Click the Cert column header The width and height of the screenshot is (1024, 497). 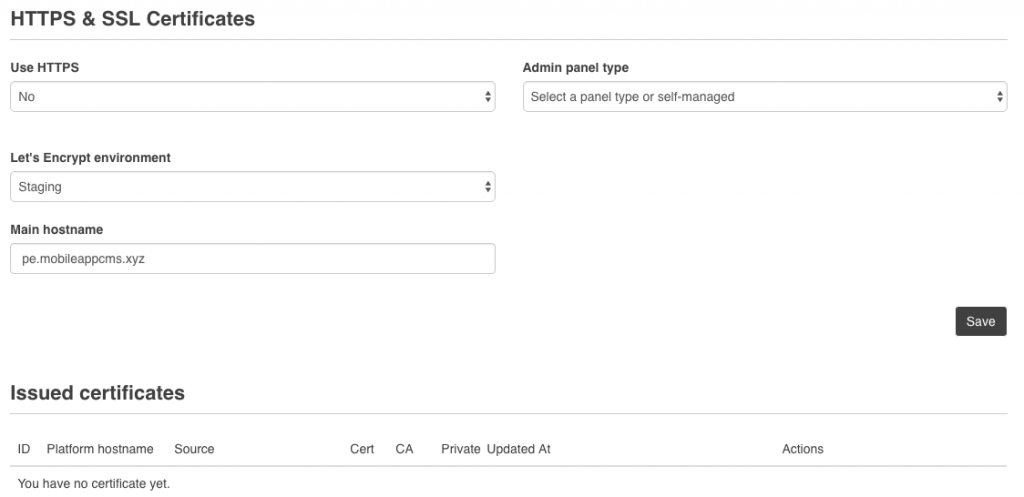coord(362,449)
